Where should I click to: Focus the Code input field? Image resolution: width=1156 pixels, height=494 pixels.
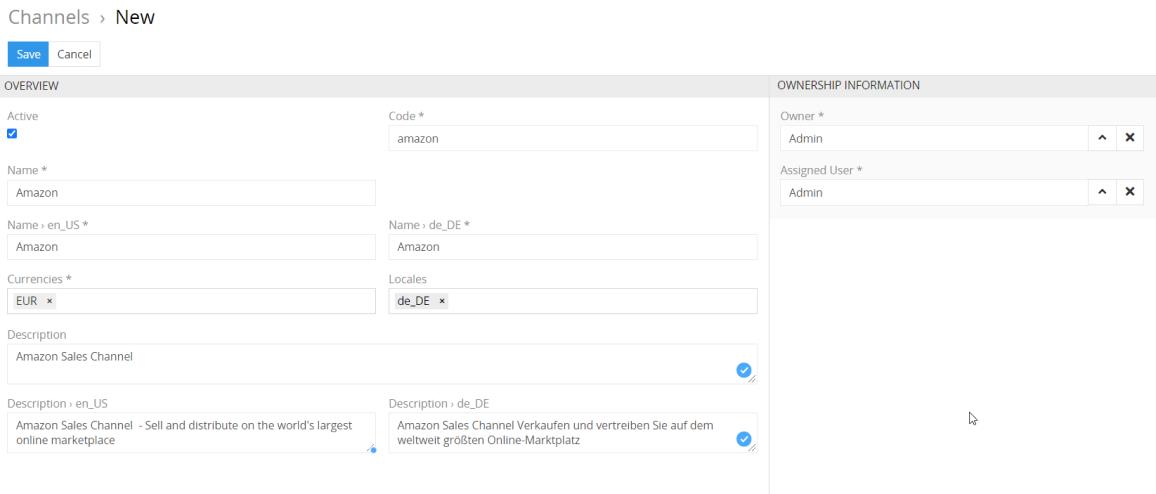[572, 138]
